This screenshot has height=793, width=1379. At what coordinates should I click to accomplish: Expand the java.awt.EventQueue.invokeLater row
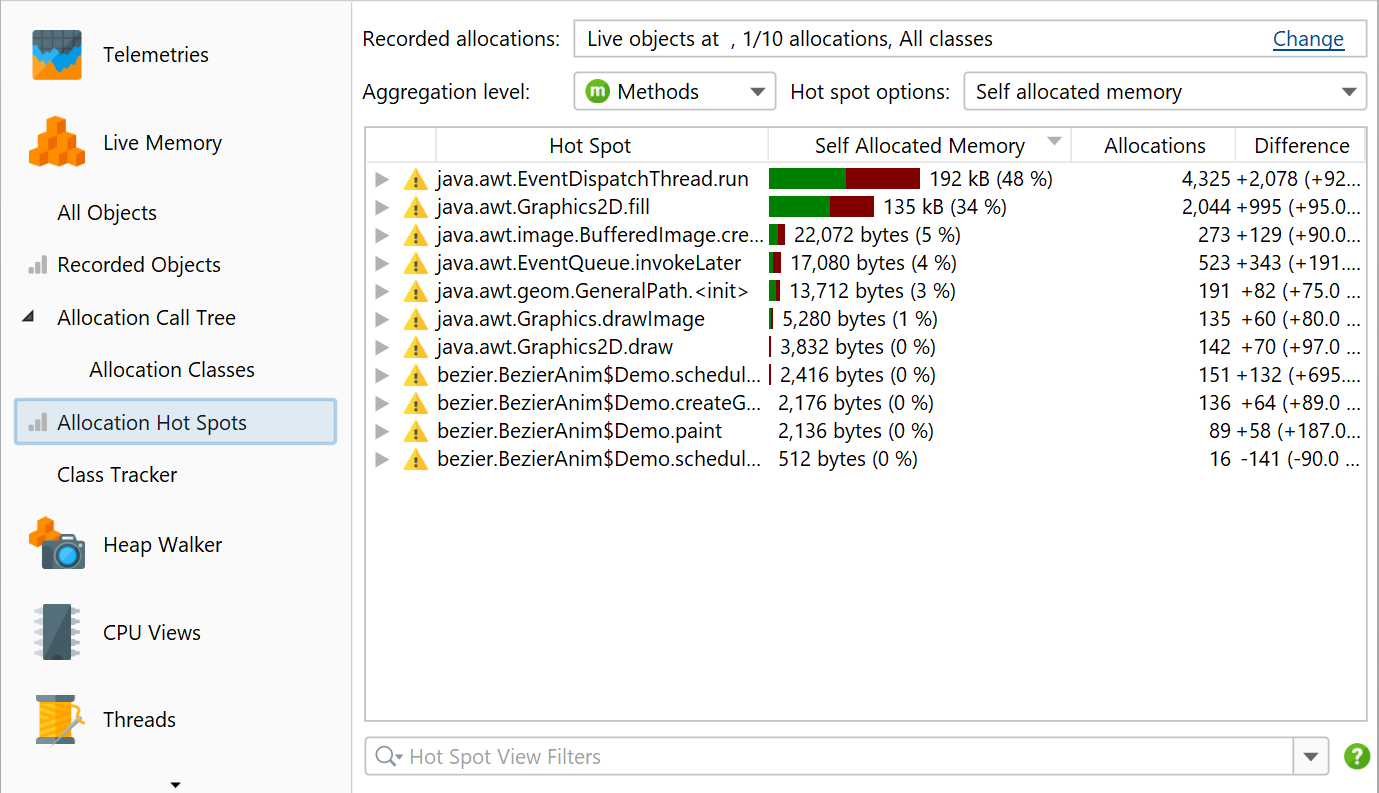click(381, 264)
